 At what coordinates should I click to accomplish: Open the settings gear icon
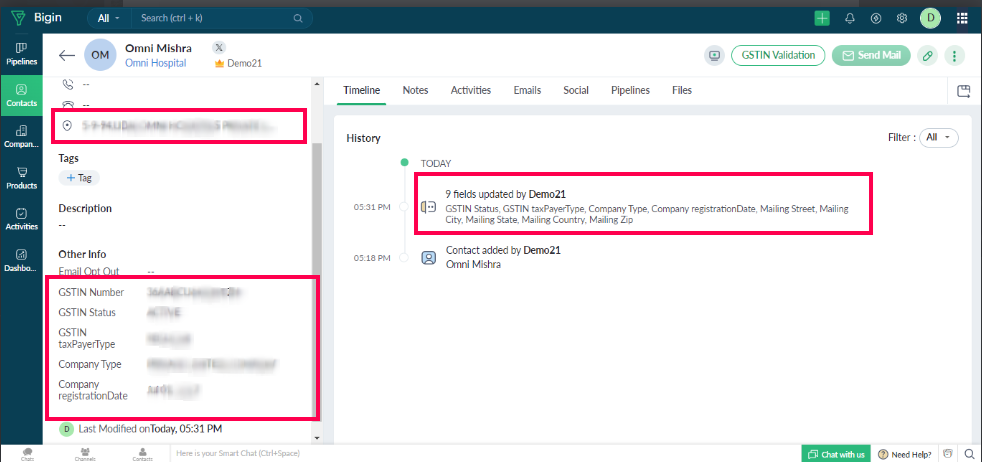[x=902, y=18]
